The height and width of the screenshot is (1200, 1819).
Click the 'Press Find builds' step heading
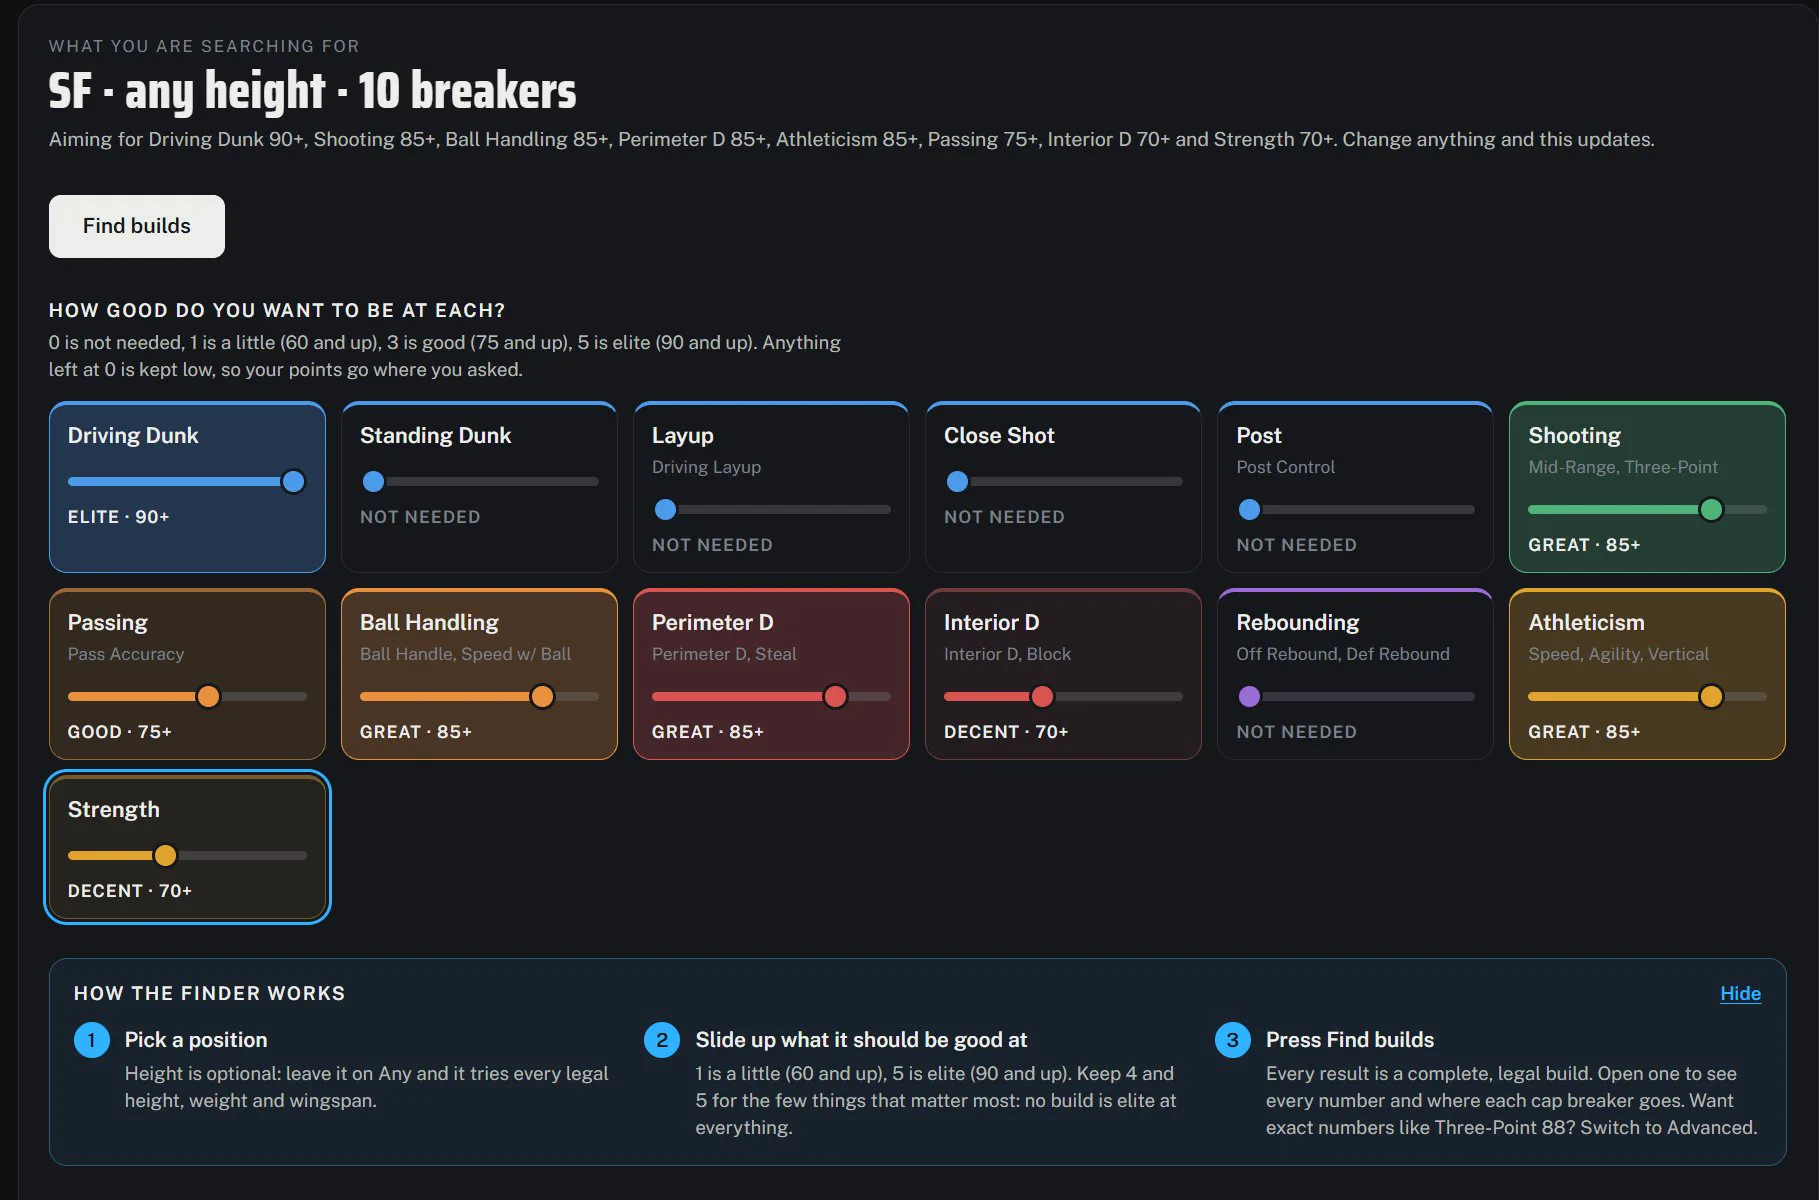(x=1349, y=1040)
